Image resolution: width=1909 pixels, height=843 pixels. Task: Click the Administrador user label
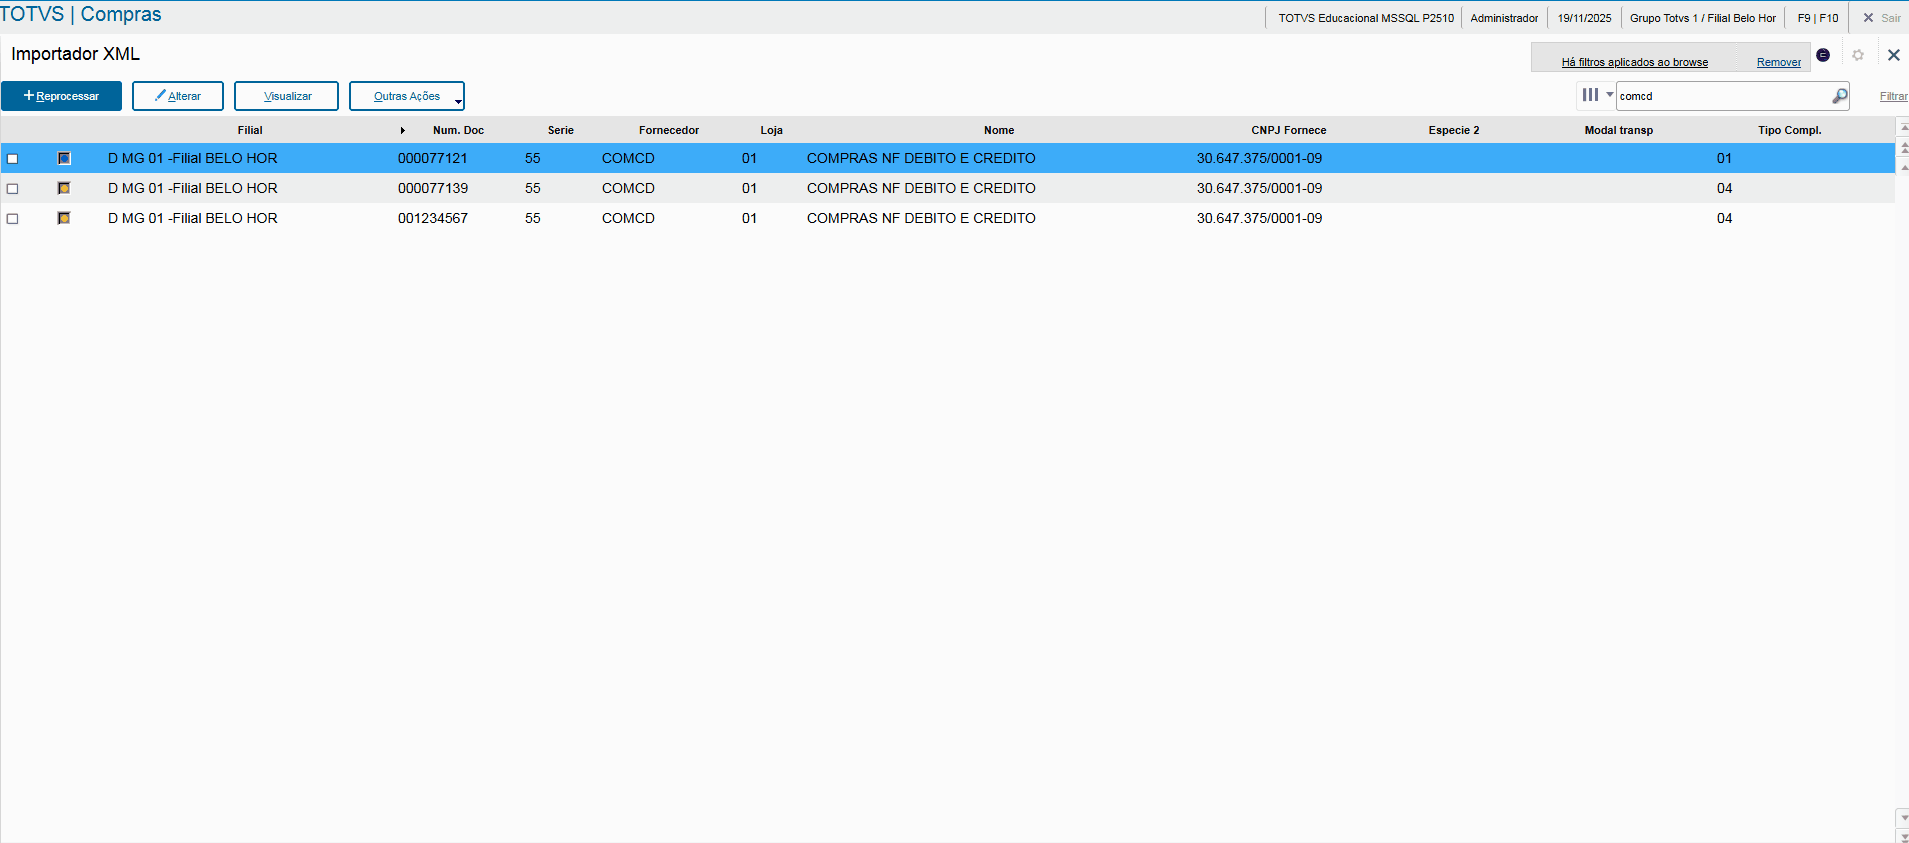coord(1504,18)
